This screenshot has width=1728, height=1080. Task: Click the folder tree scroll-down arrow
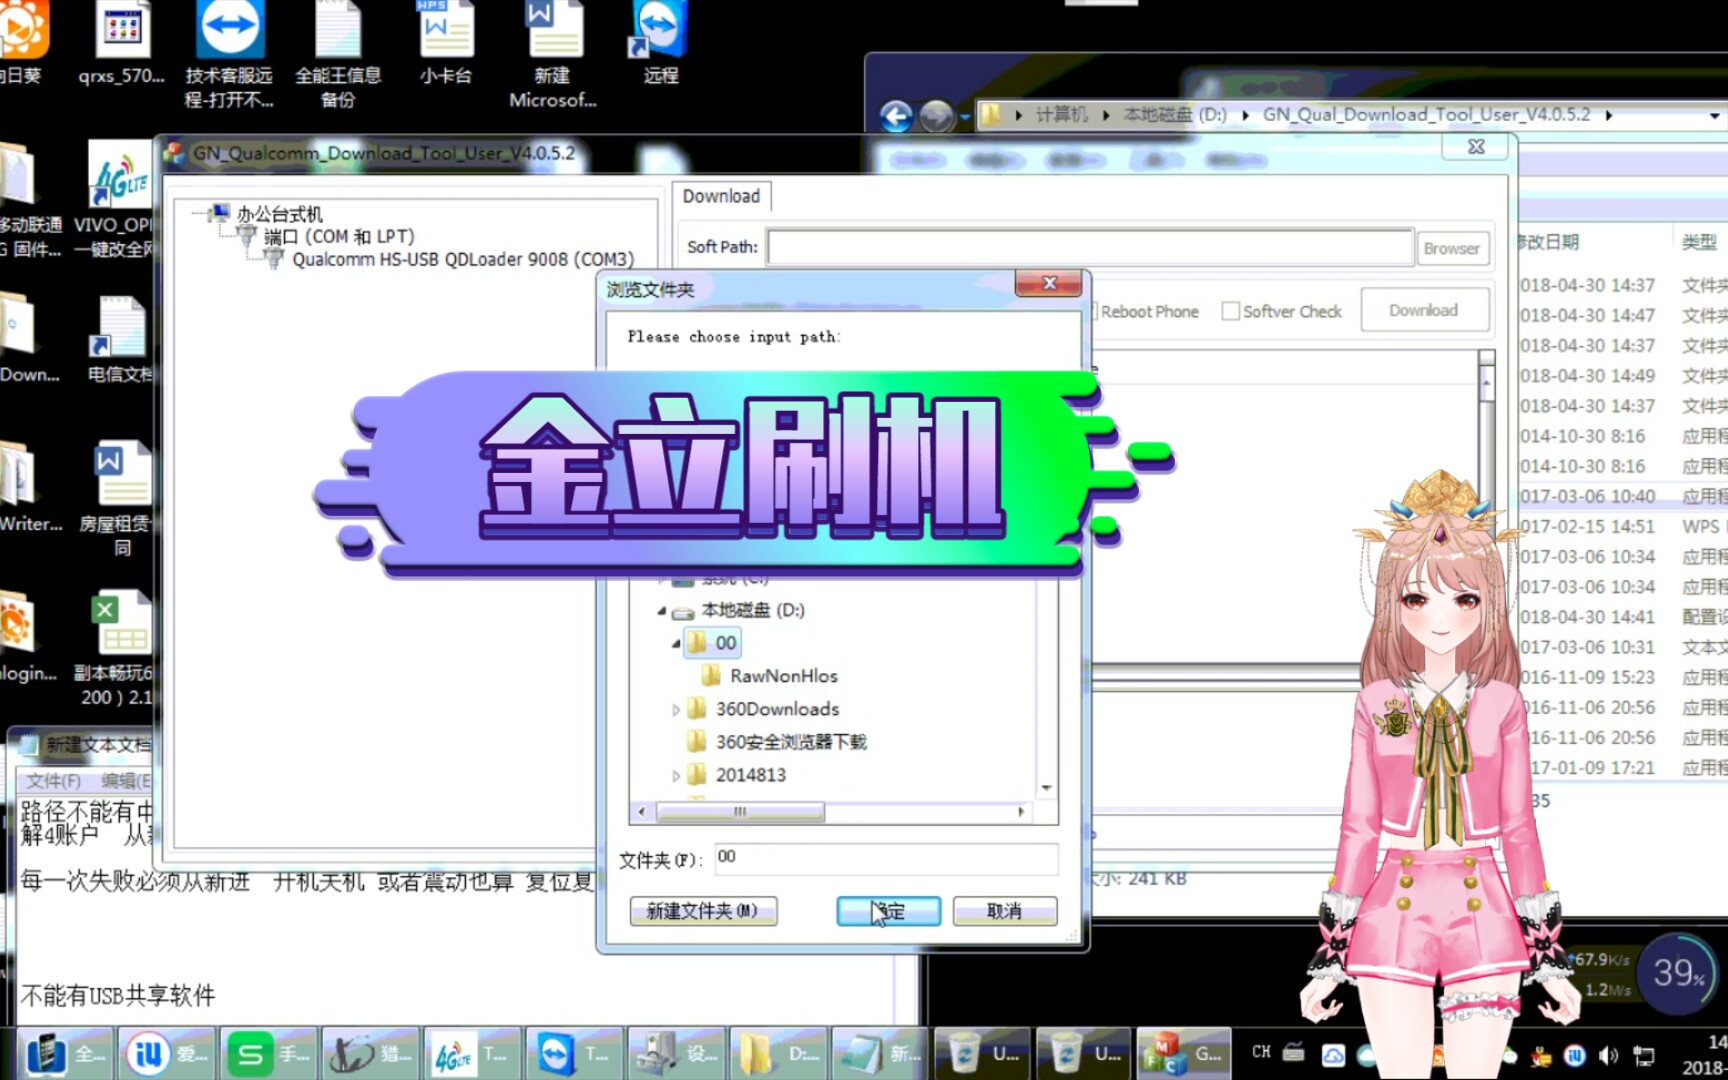click(1046, 788)
